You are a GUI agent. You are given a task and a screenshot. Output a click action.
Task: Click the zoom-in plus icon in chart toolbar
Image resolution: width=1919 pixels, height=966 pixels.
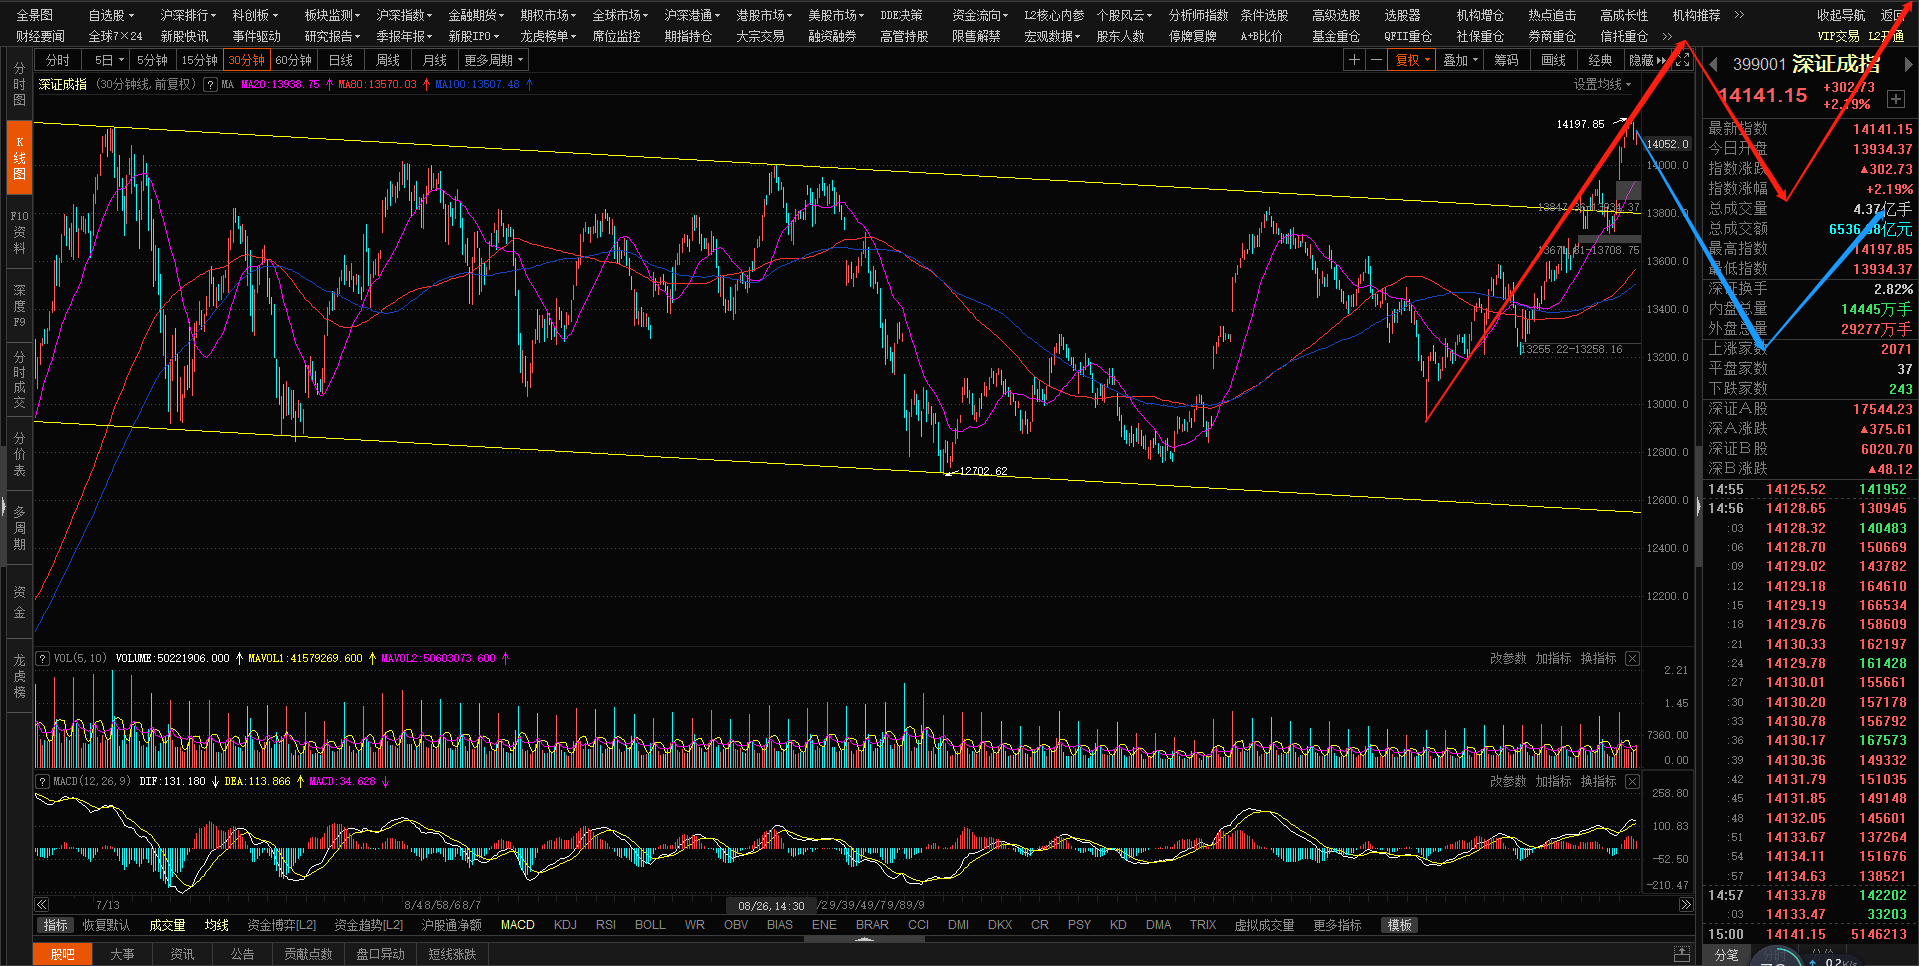click(1354, 60)
